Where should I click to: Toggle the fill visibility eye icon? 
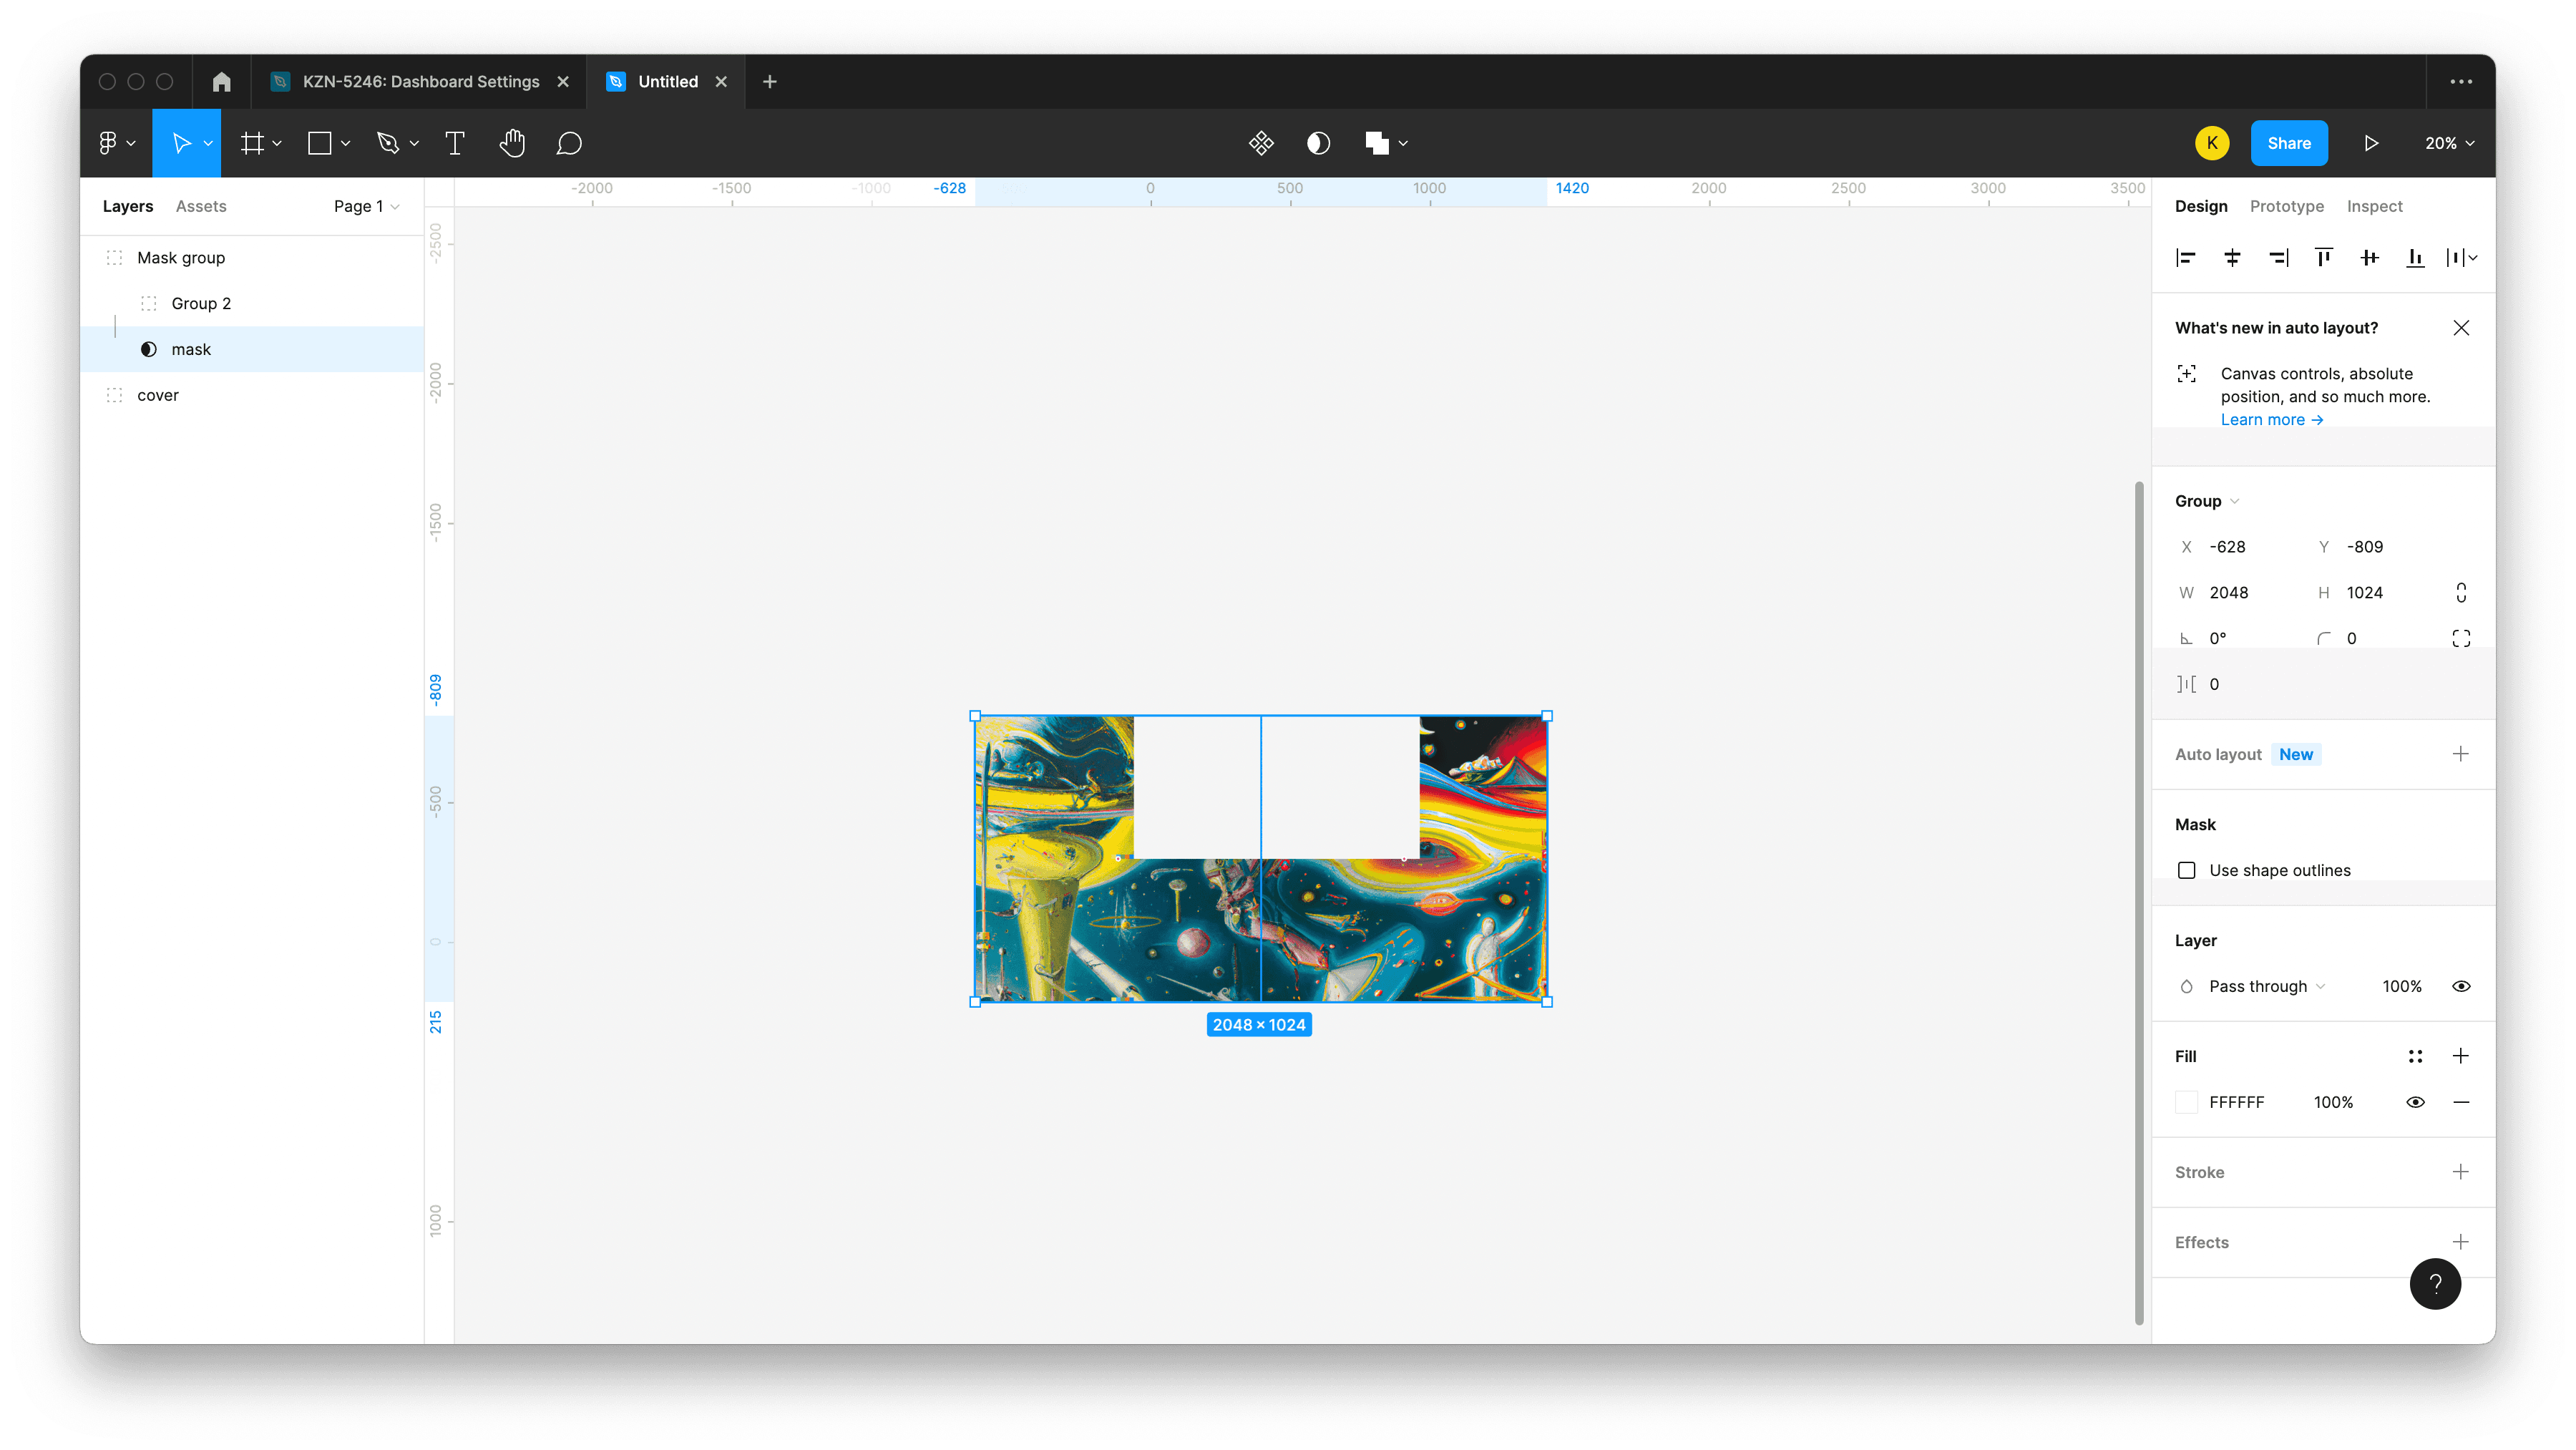(2416, 1101)
